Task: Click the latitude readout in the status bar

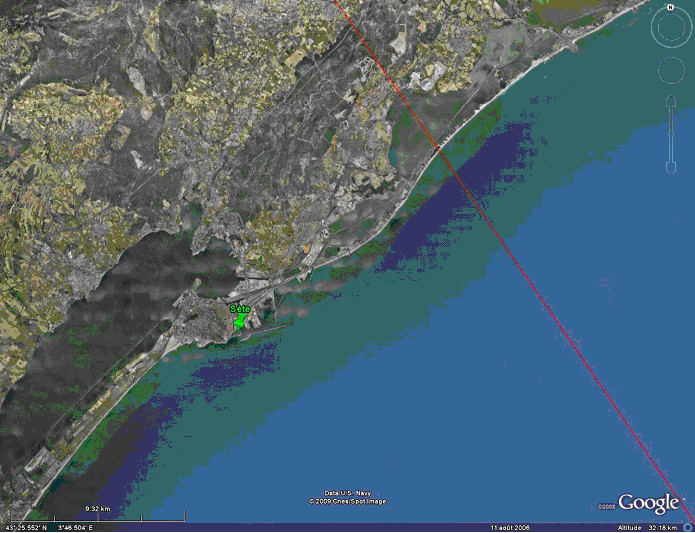Action: pos(26,528)
